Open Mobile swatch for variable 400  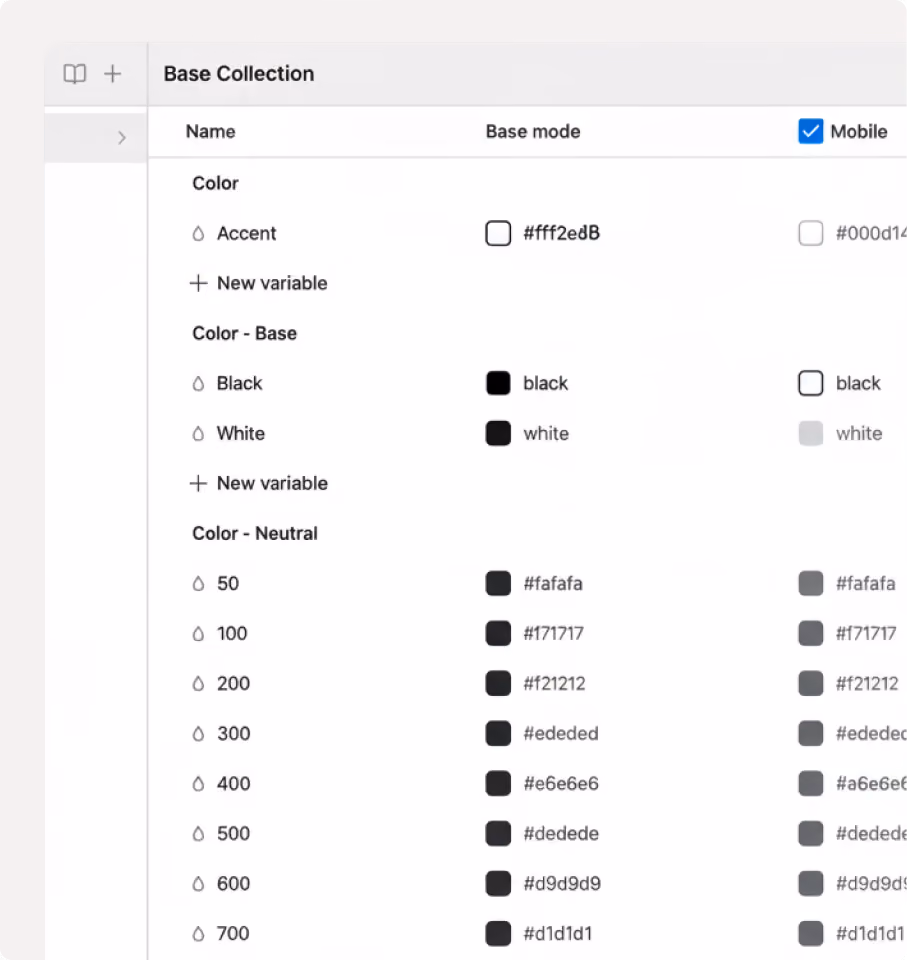[x=810, y=784]
